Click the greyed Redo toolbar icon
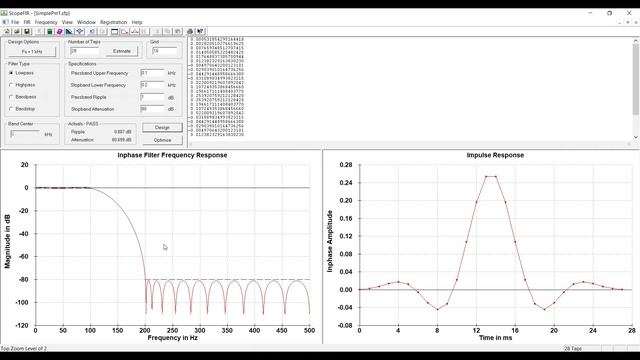Image resolution: width=640 pixels, height=360 pixels. tap(102, 31)
